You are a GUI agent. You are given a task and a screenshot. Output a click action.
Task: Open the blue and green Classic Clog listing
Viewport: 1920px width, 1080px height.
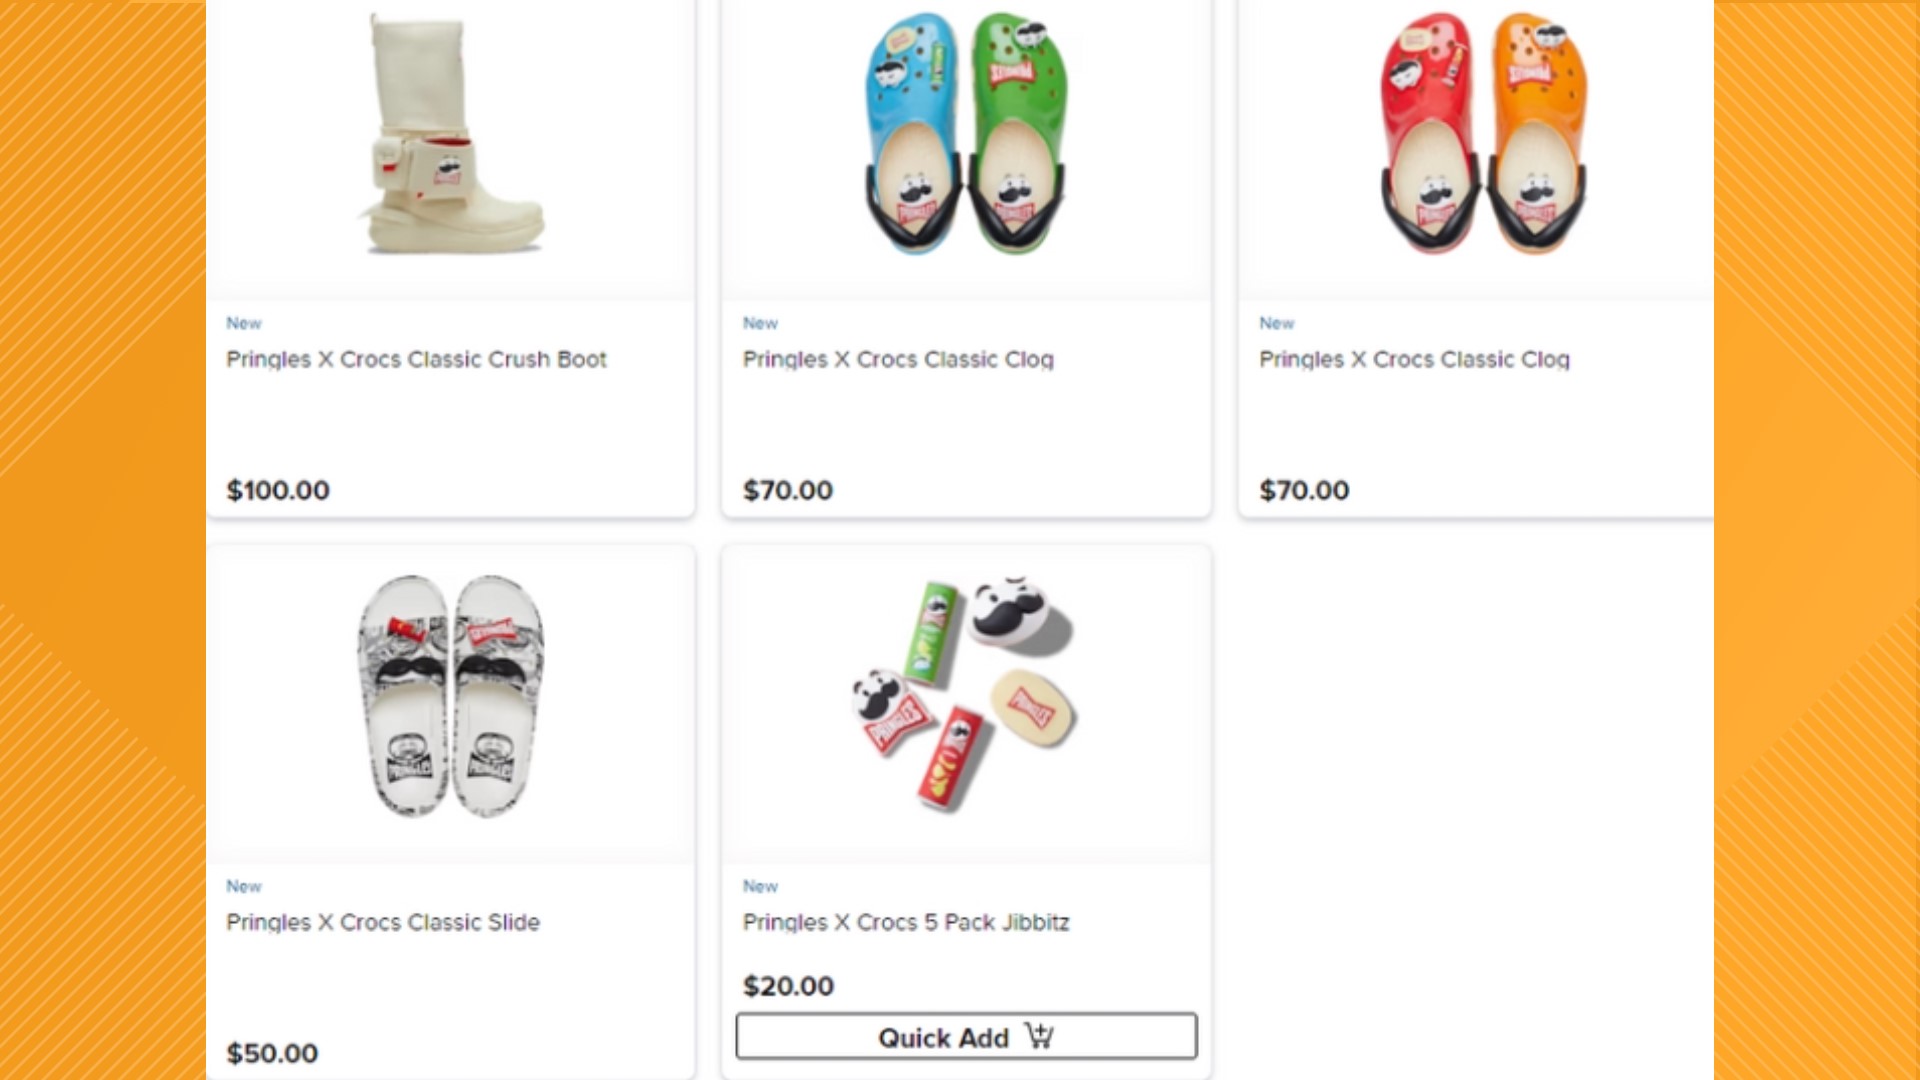click(897, 359)
